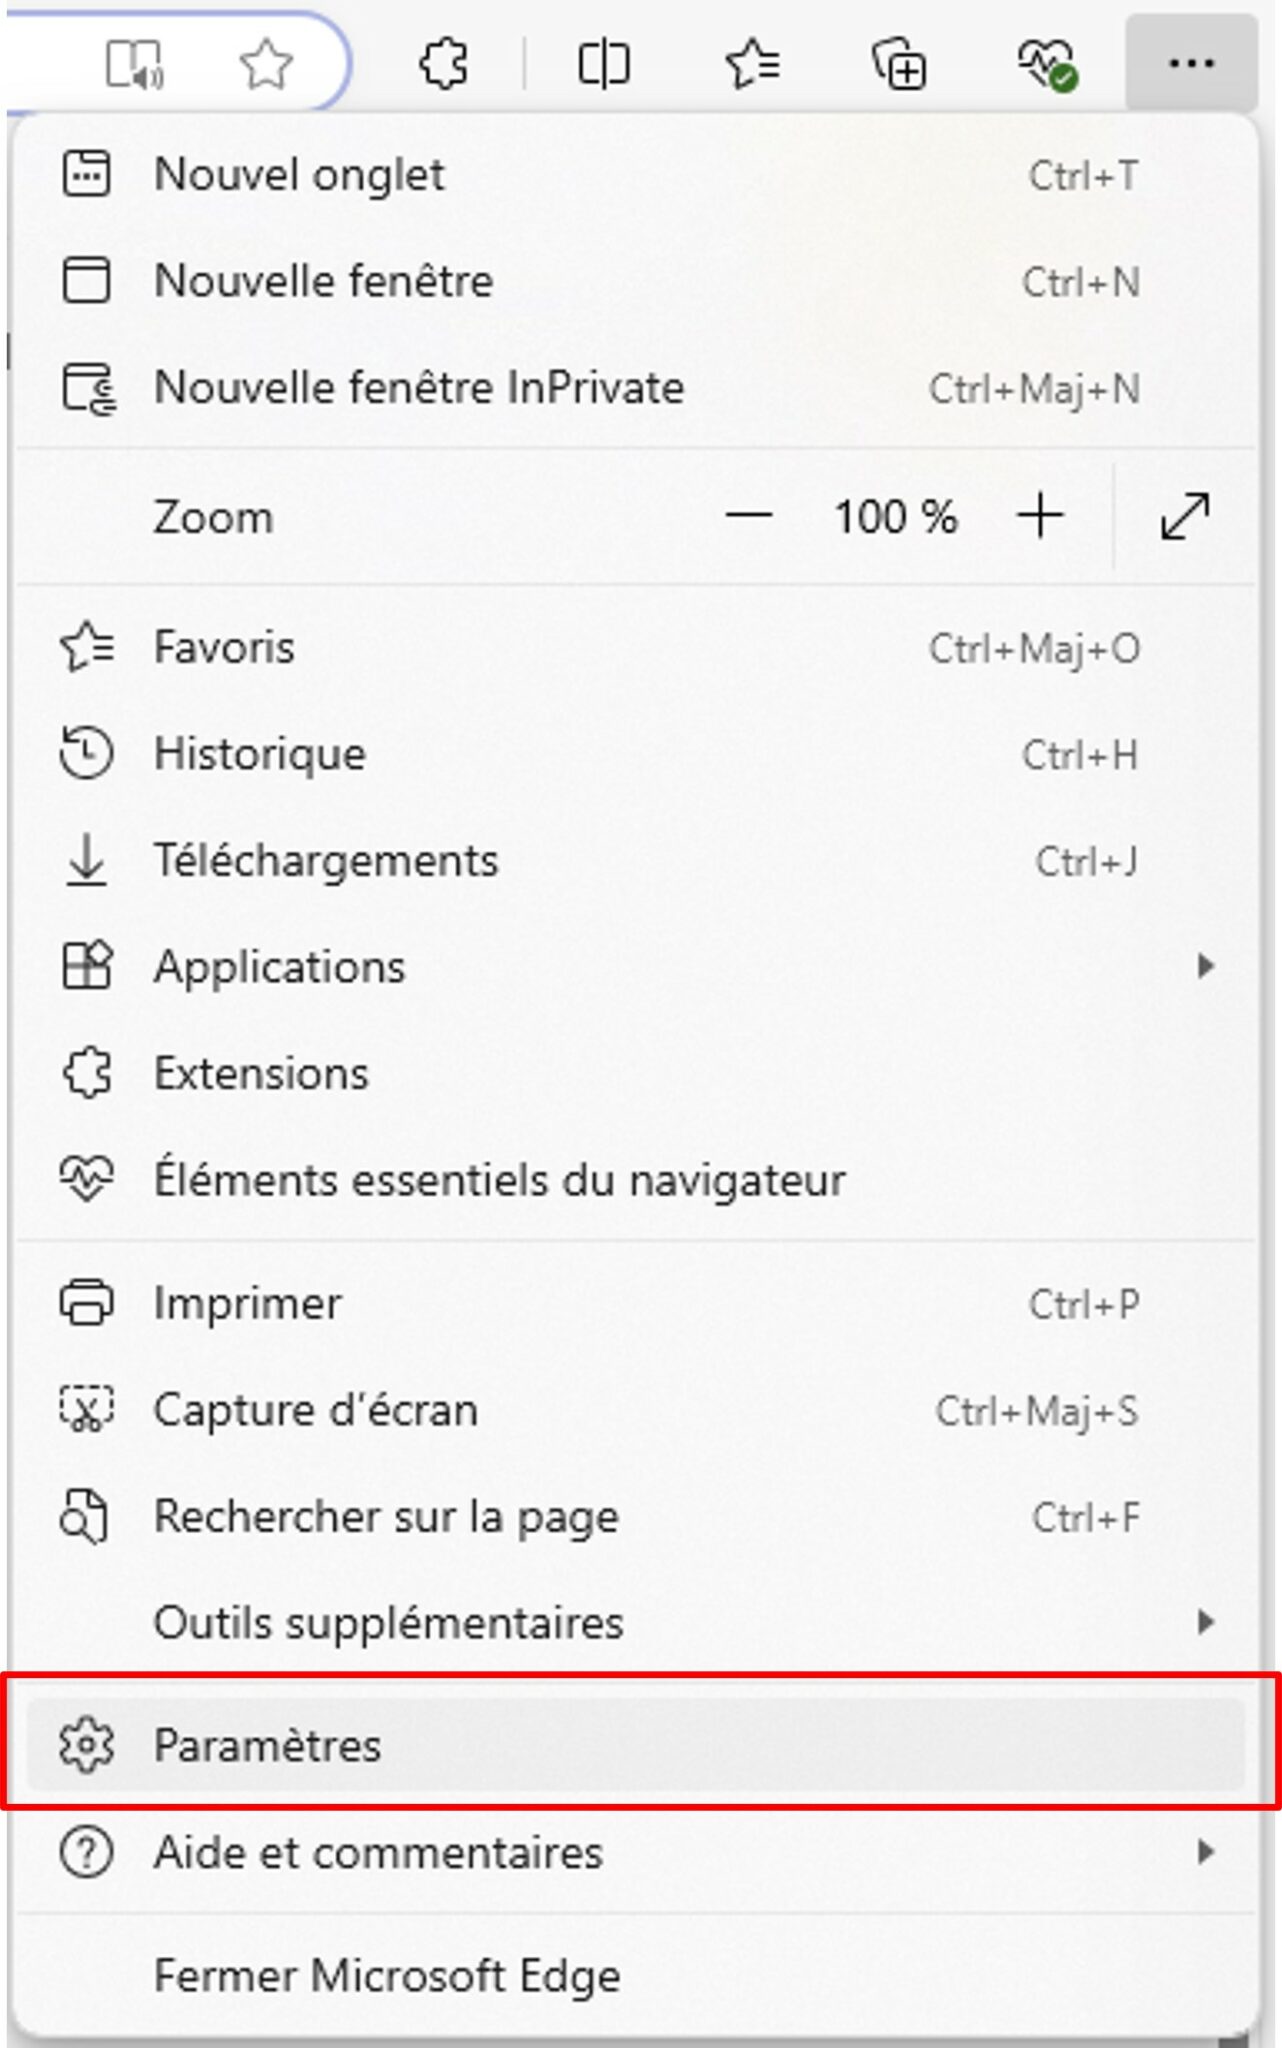Viewport: 1282px width, 2048px height.
Task: Increase zoom with the plus control
Action: coord(1041,516)
